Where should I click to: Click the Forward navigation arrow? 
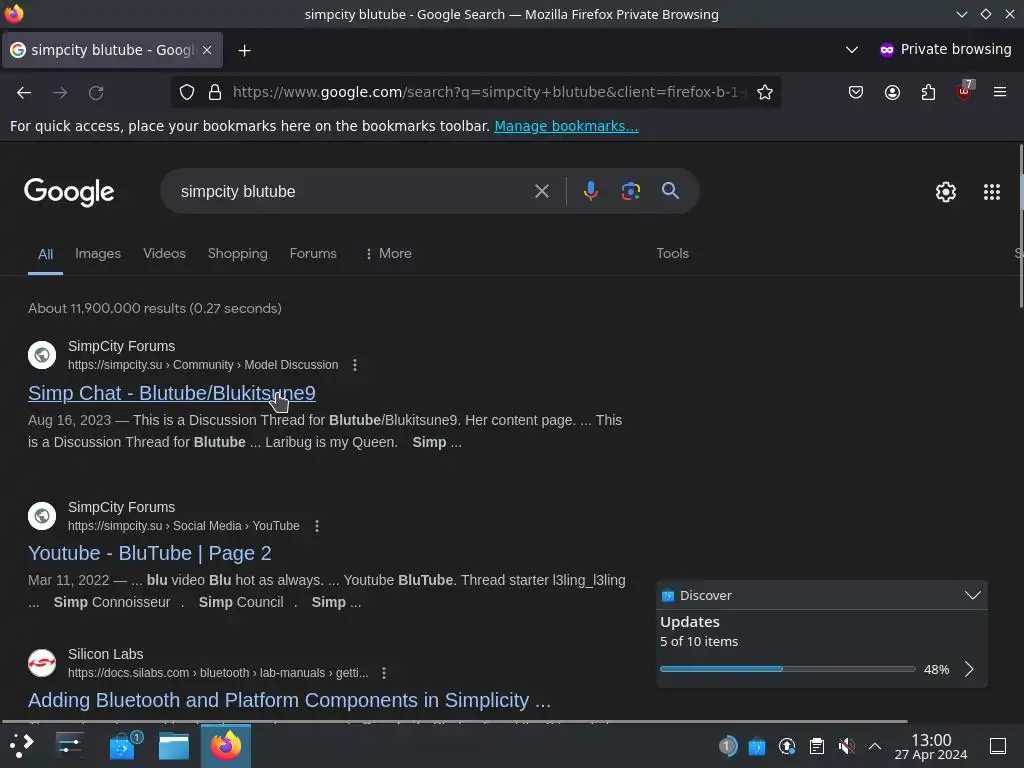(60, 93)
